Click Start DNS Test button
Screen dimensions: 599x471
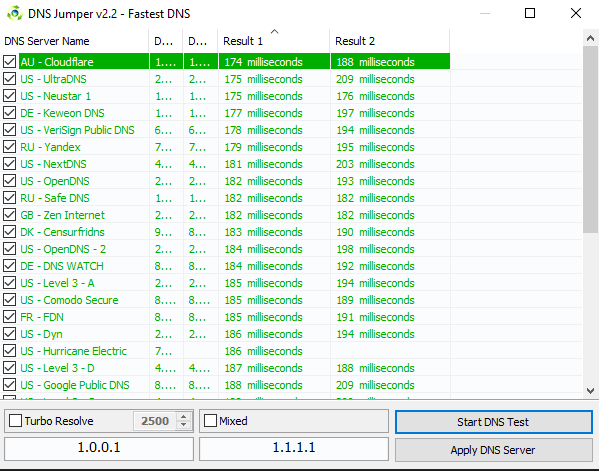(494, 422)
